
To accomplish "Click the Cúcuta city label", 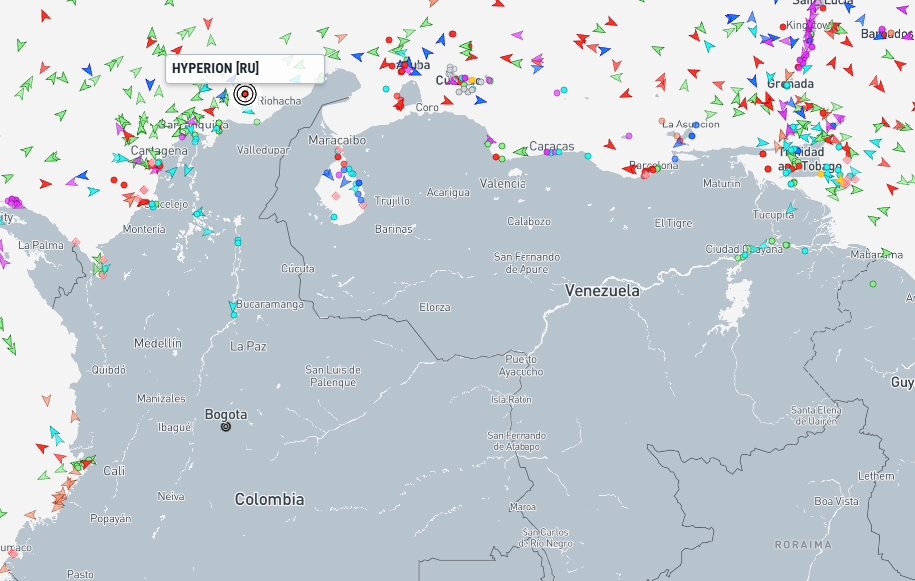I will [x=298, y=268].
